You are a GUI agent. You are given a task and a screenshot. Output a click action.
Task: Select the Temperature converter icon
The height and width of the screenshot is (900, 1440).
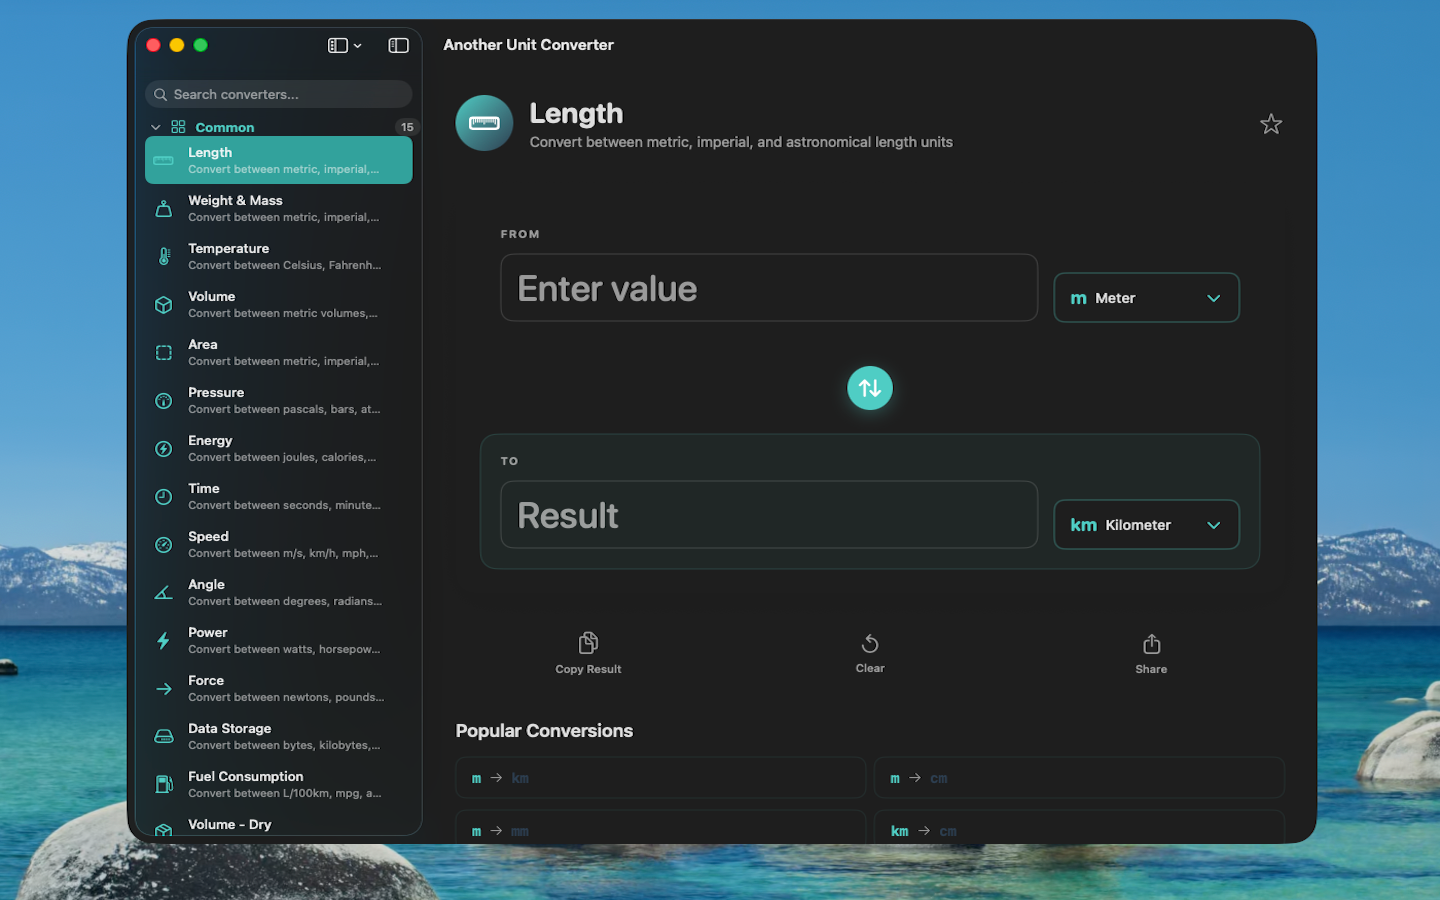[163, 256]
